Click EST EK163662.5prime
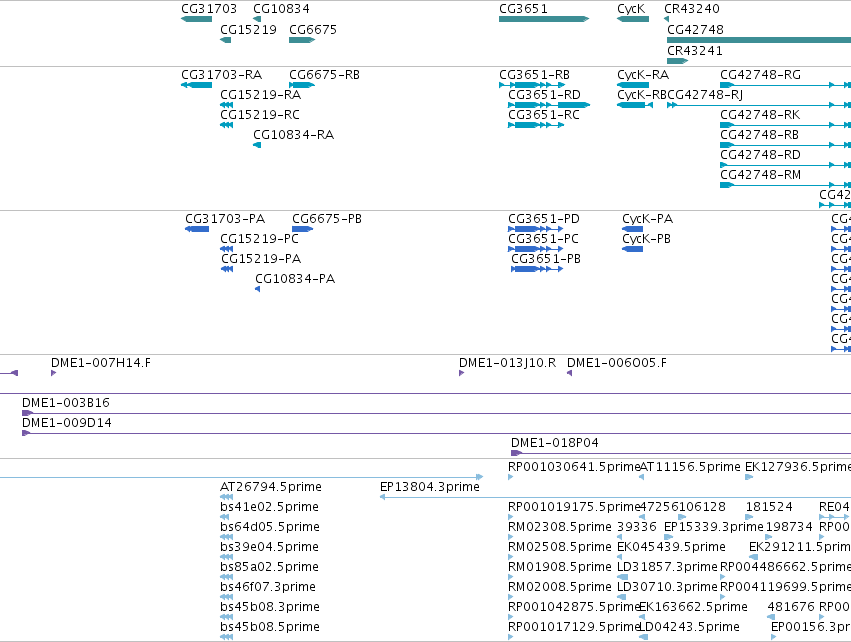This screenshot has width=851, height=642. [x=642, y=617]
